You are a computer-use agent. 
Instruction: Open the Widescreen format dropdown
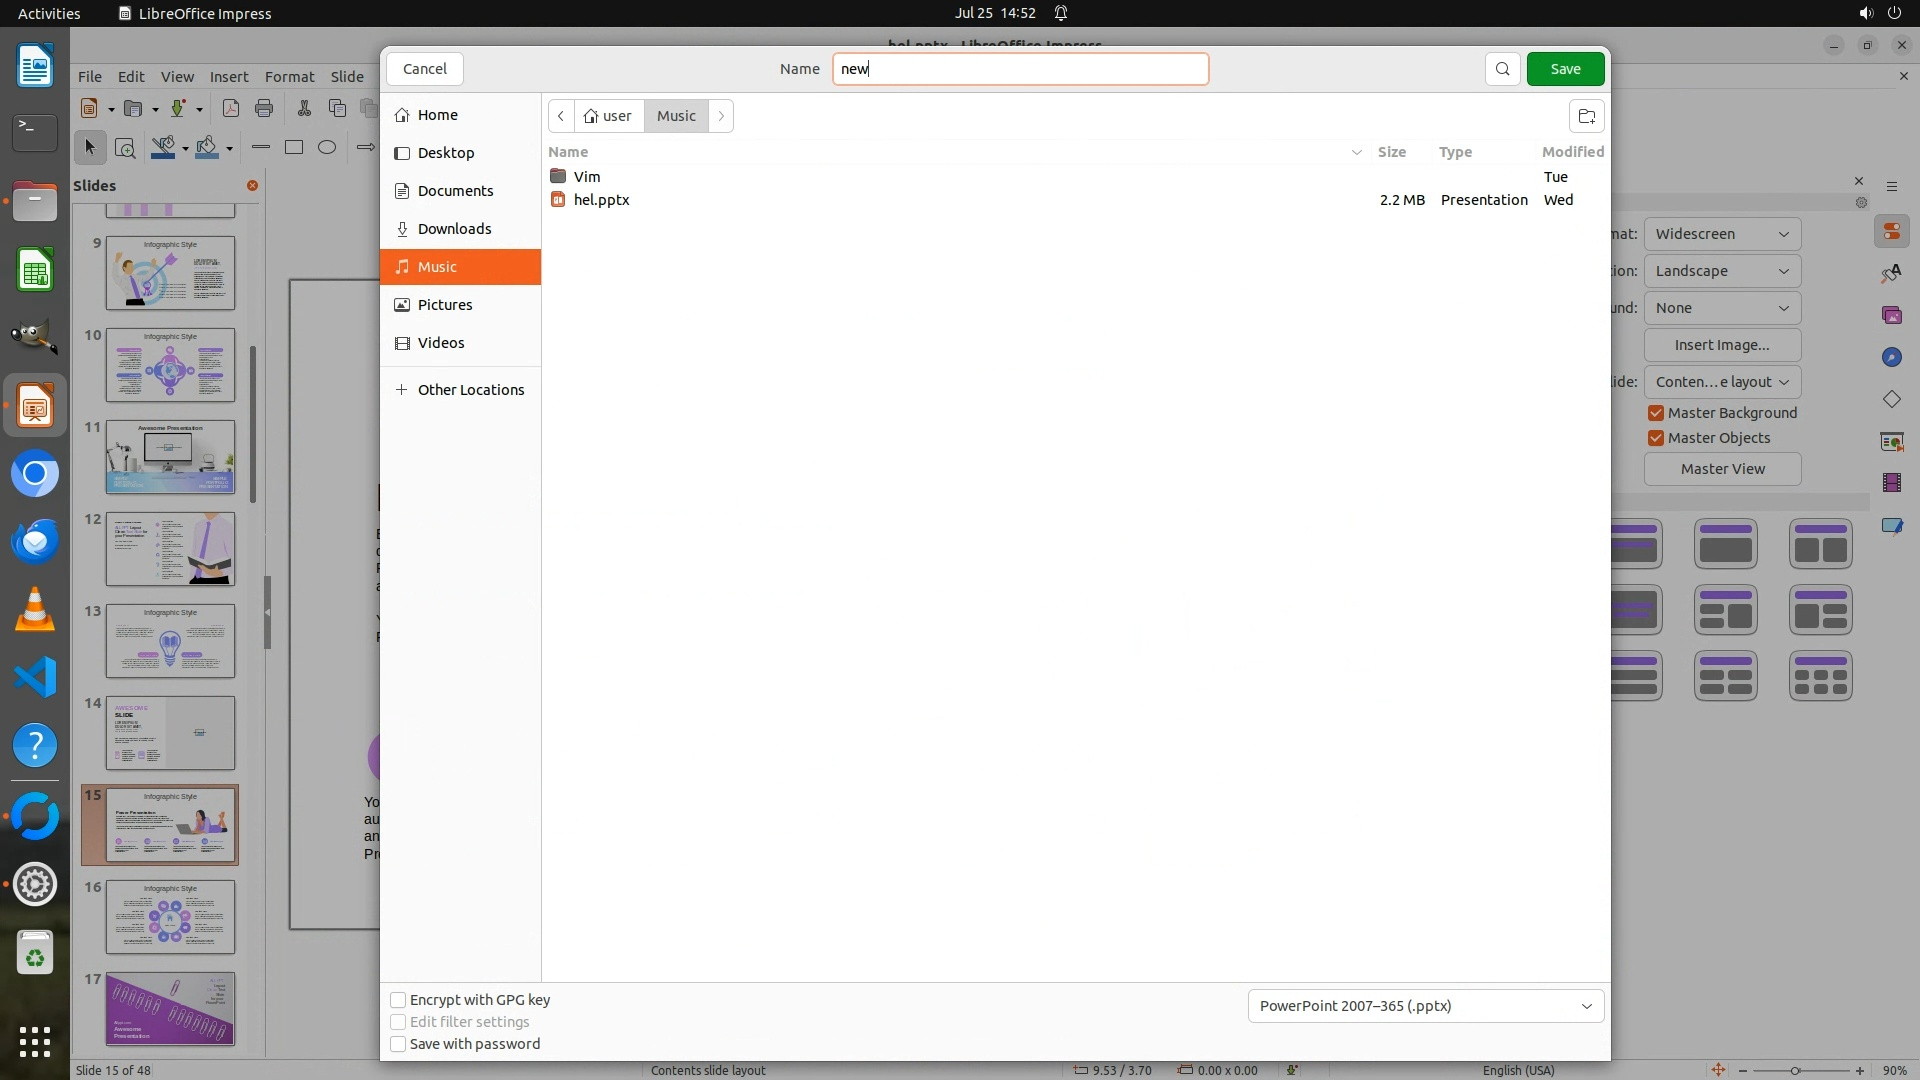coord(1721,234)
